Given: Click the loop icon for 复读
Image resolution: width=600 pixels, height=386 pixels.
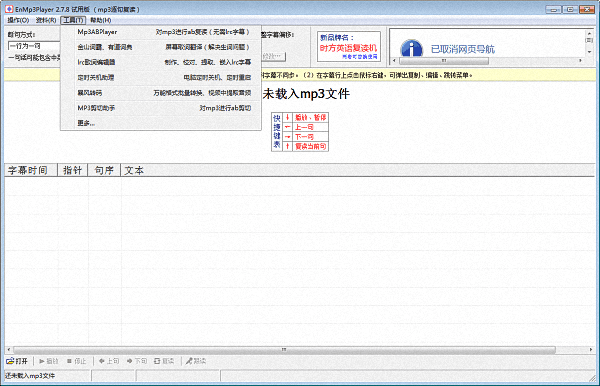Looking at the screenshot, I should coord(157,361).
